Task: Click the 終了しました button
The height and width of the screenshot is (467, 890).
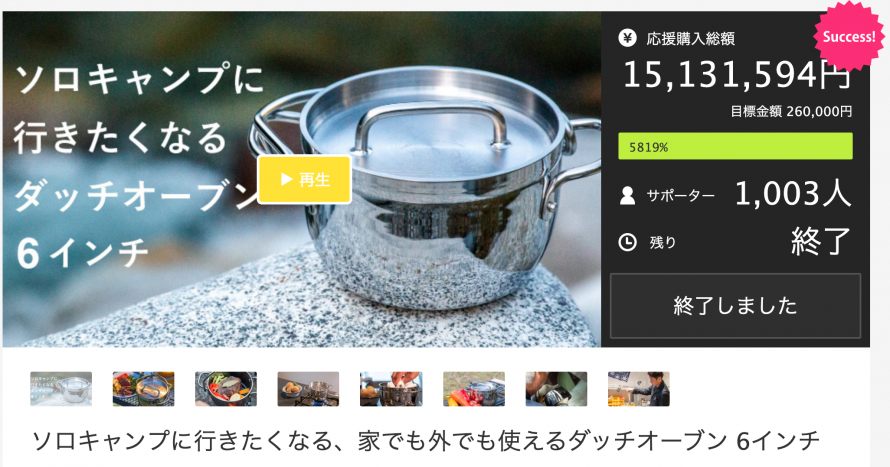Action: [x=735, y=306]
